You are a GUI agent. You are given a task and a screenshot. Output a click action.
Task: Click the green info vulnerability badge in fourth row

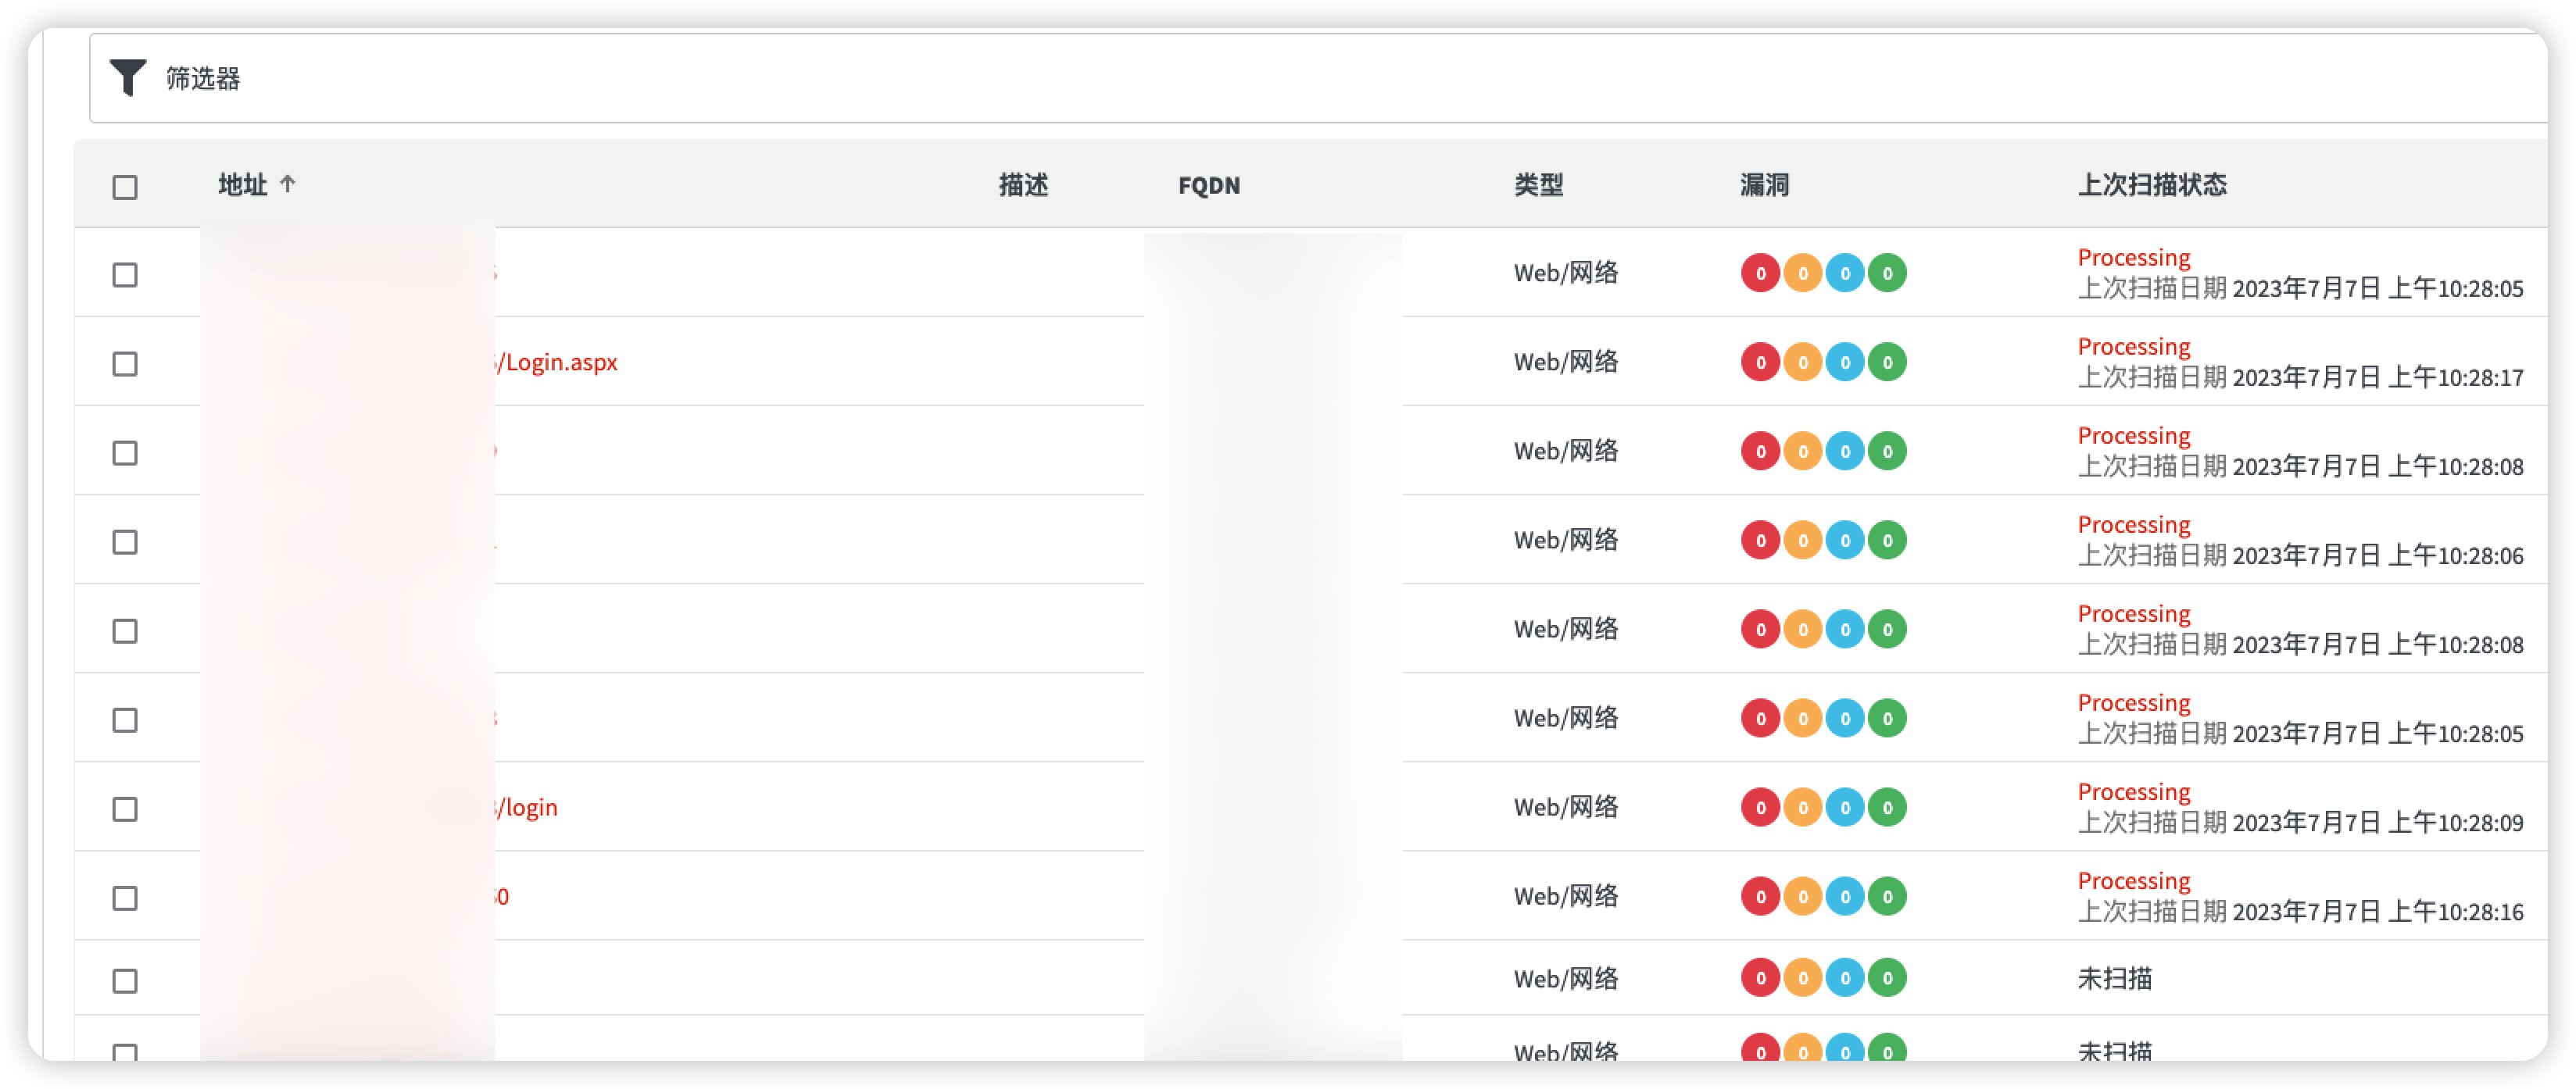coord(1887,540)
